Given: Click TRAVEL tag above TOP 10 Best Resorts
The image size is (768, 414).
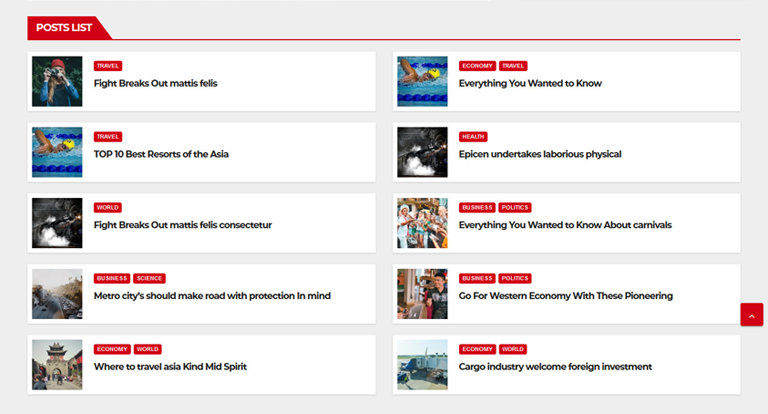Looking at the screenshot, I should tap(108, 137).
